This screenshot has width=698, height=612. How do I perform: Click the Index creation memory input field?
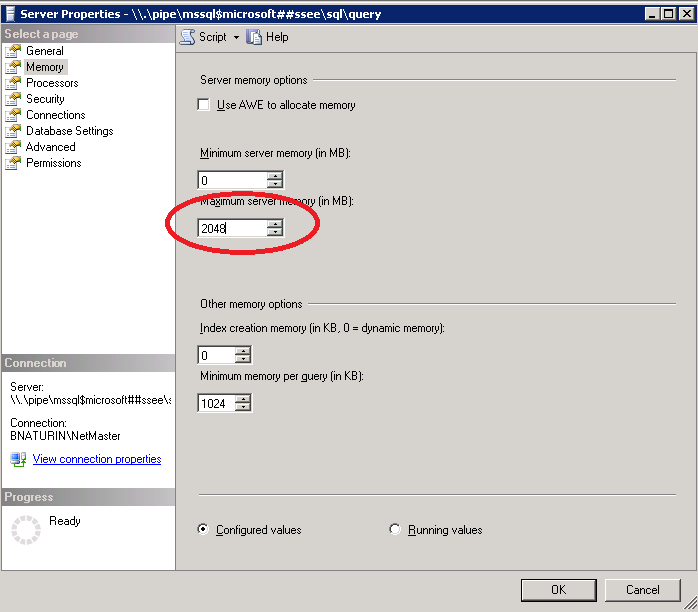coord(217,355)
